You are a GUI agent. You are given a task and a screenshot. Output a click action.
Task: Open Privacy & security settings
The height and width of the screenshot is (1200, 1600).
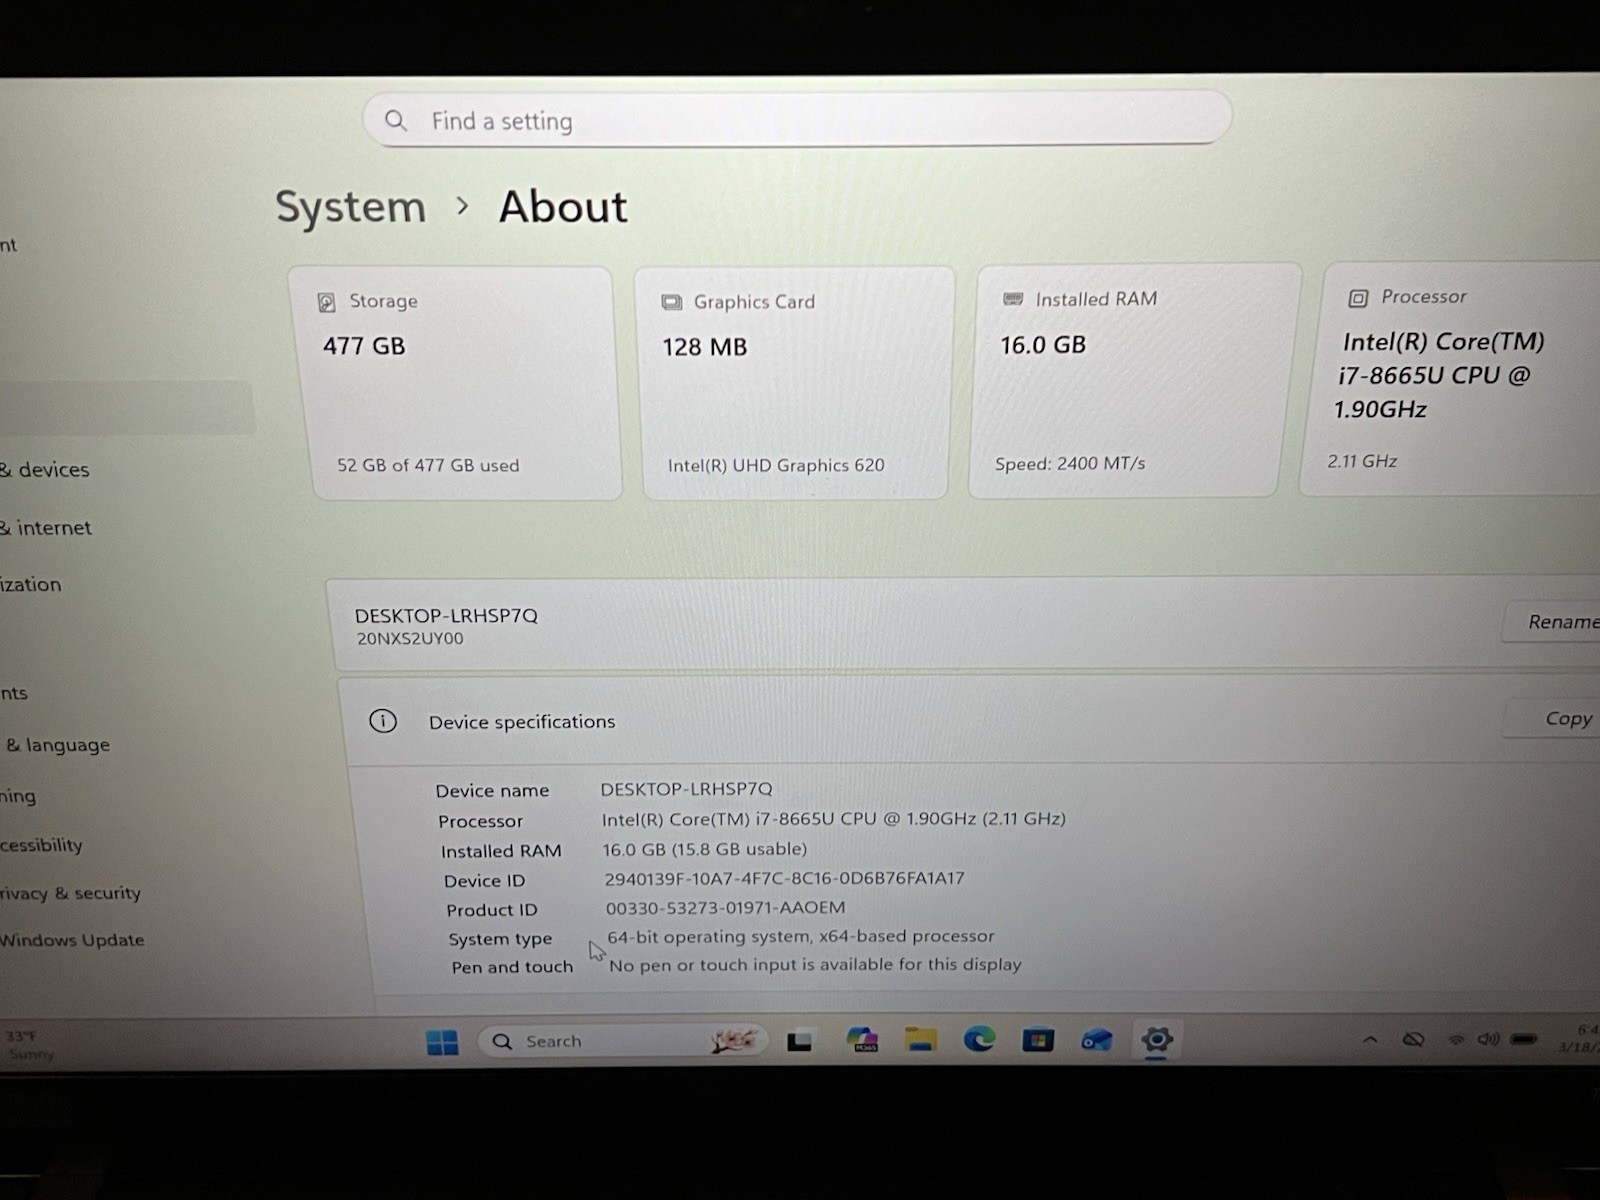[70, 893]
